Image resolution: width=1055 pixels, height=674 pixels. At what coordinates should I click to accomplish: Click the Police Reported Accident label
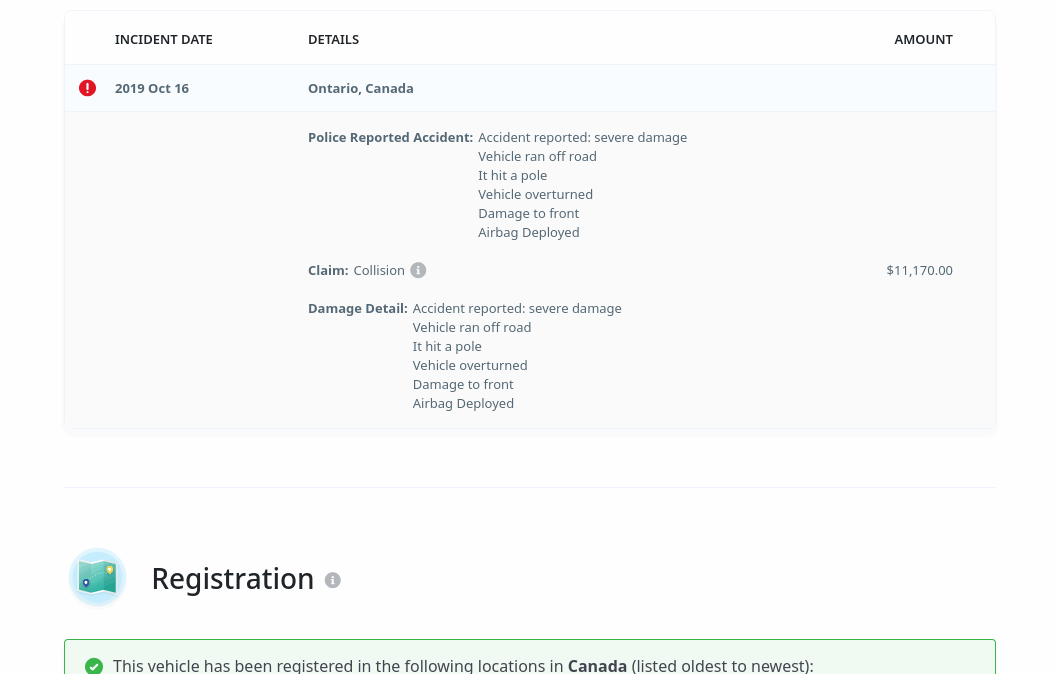[391, 137]
